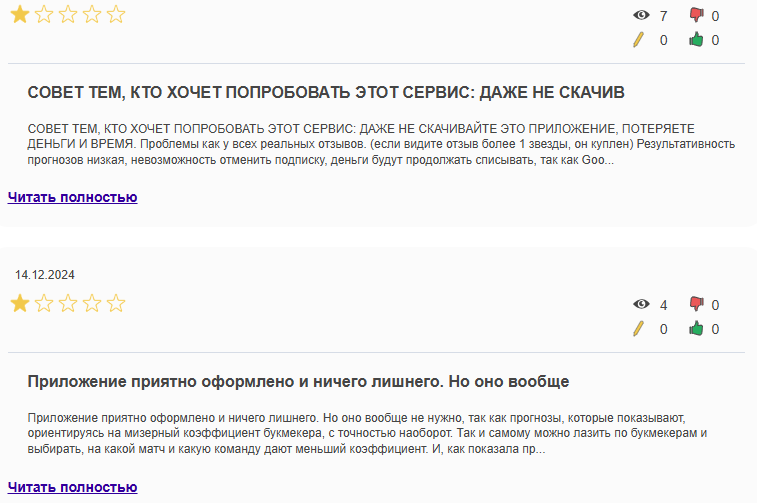Screen dimensions: 757x503
Task: Click third star of the 14.12.2024 review
Action: pos(68,303)
